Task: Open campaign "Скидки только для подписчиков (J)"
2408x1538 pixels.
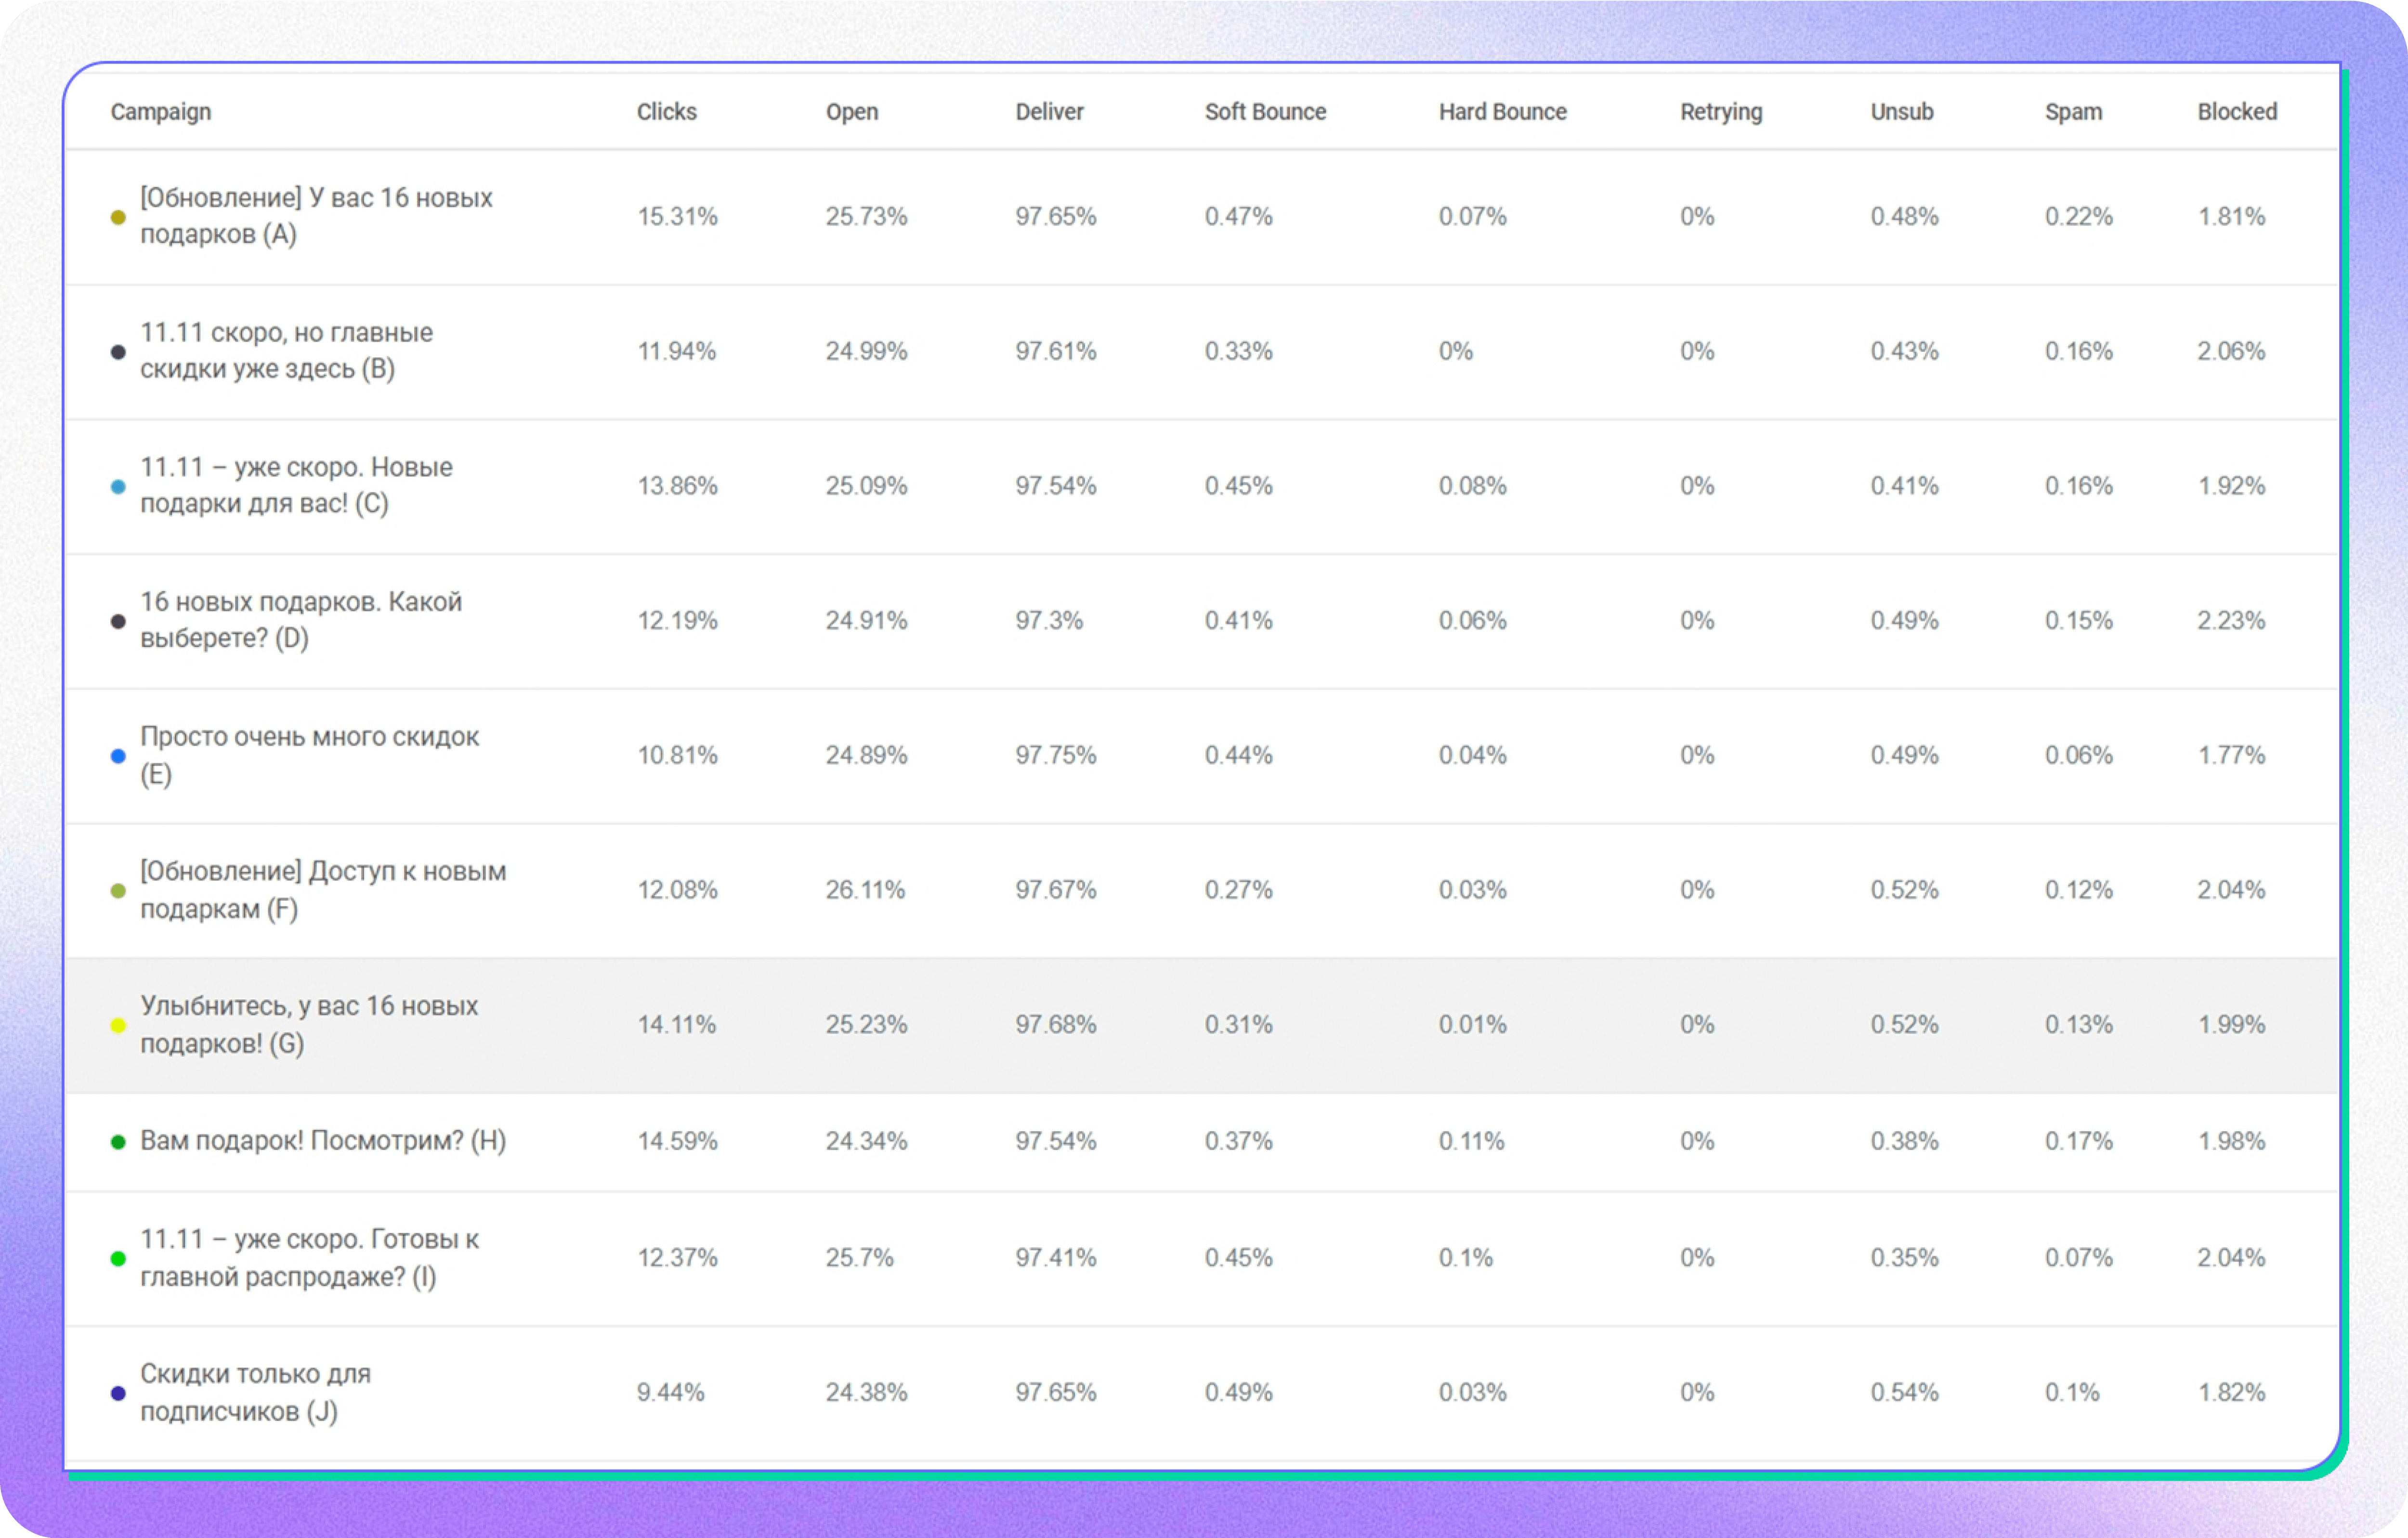Action: 255,1392
